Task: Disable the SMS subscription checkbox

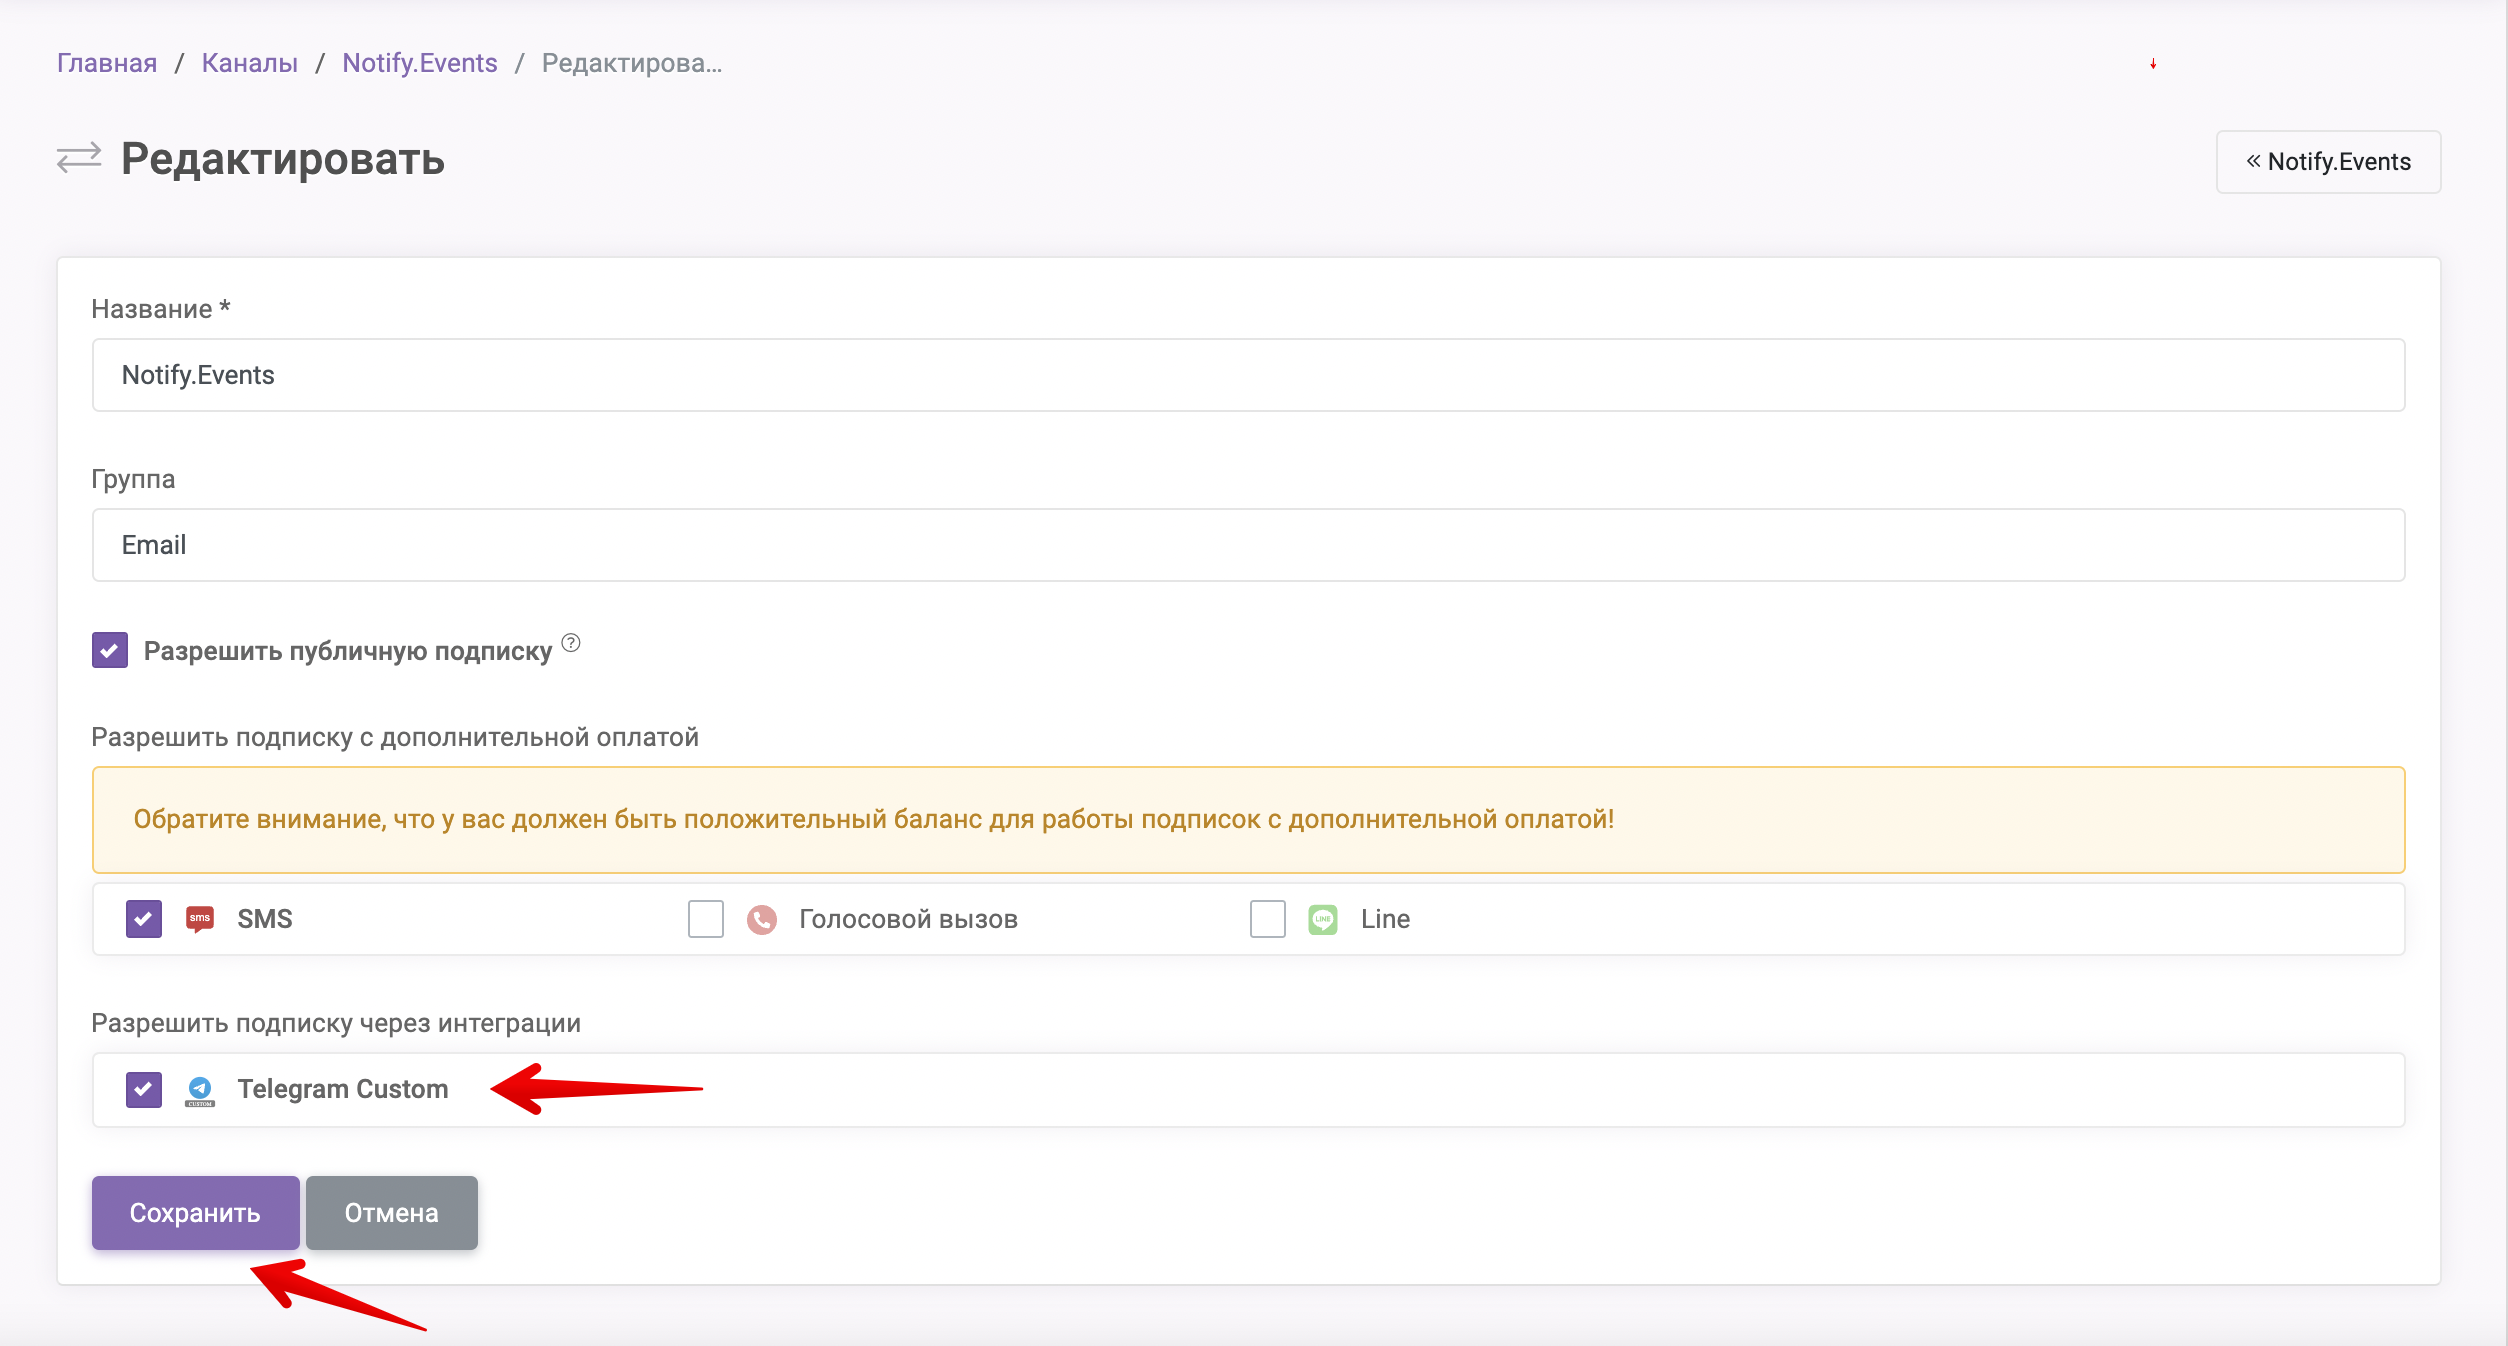Action: tap(143, 918)
